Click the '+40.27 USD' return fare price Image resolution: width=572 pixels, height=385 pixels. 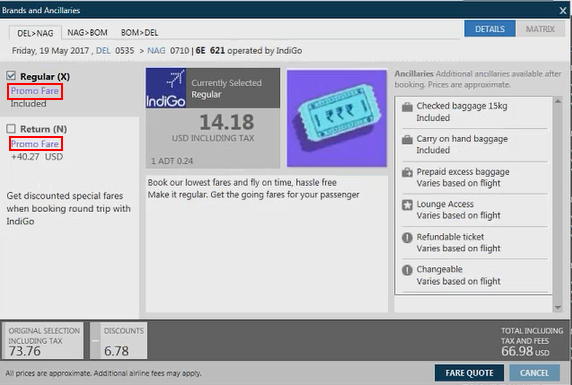(x=37, y=157)
